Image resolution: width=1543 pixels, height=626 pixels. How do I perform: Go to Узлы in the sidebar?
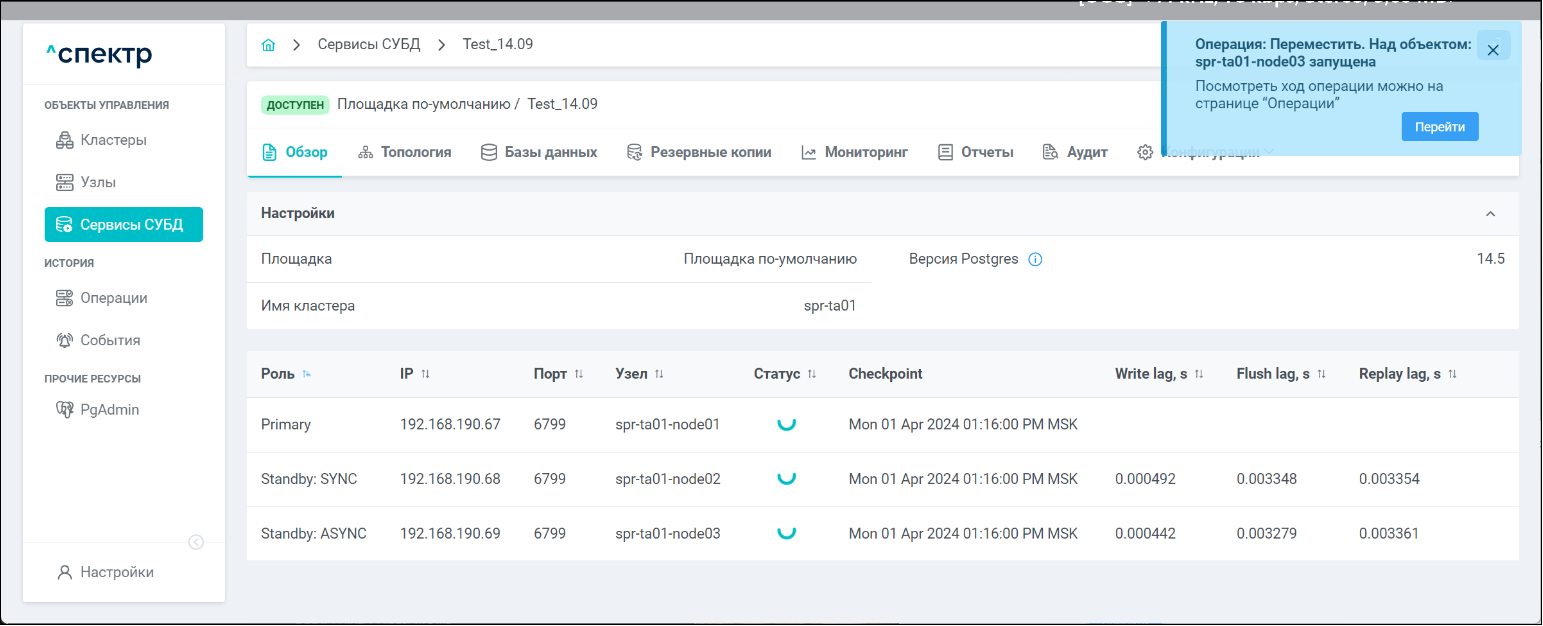click(97, 182)
